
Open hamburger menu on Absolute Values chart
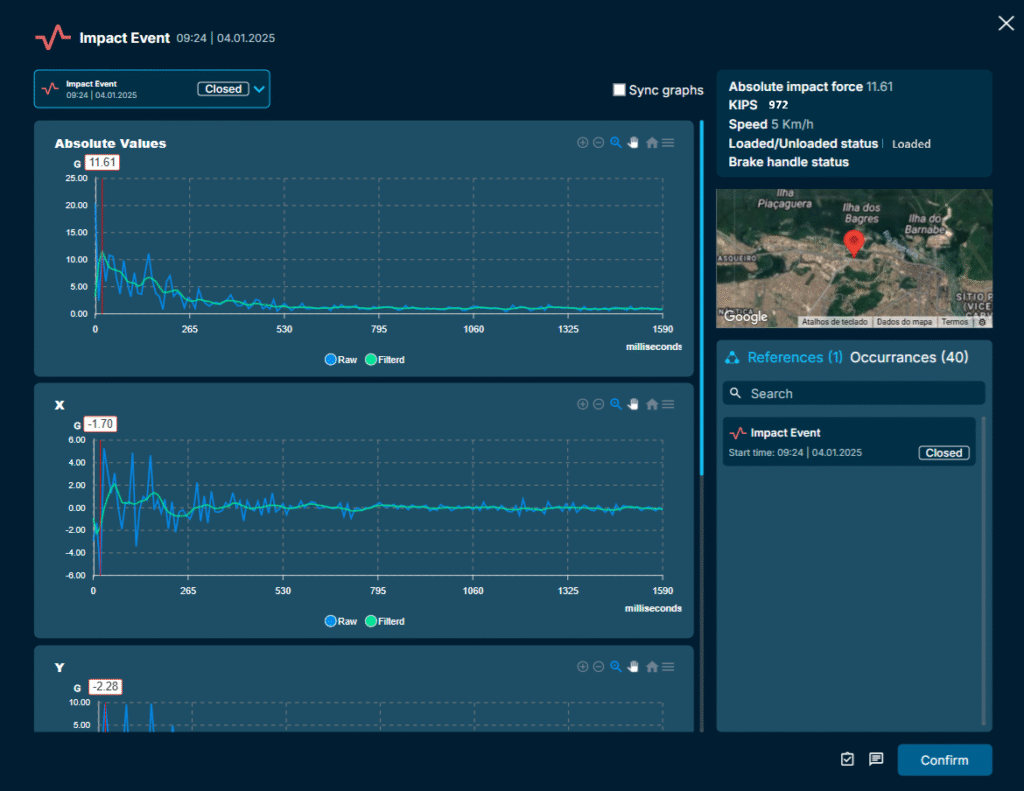[x=668, y=143]
